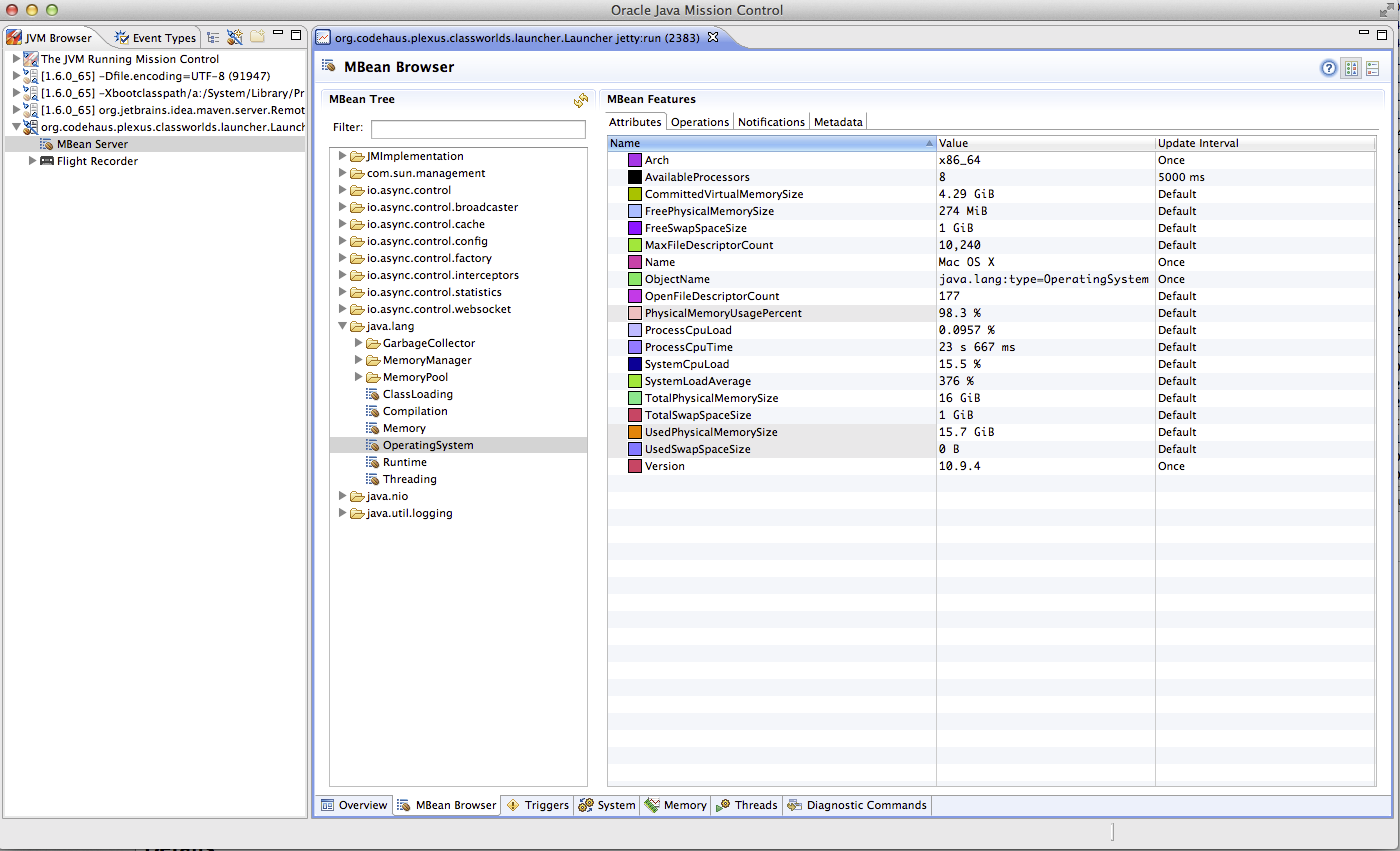Viewport: 1400px width, 851px height.
Task: Sort by the Value column header
Action: pos(1046,143)
